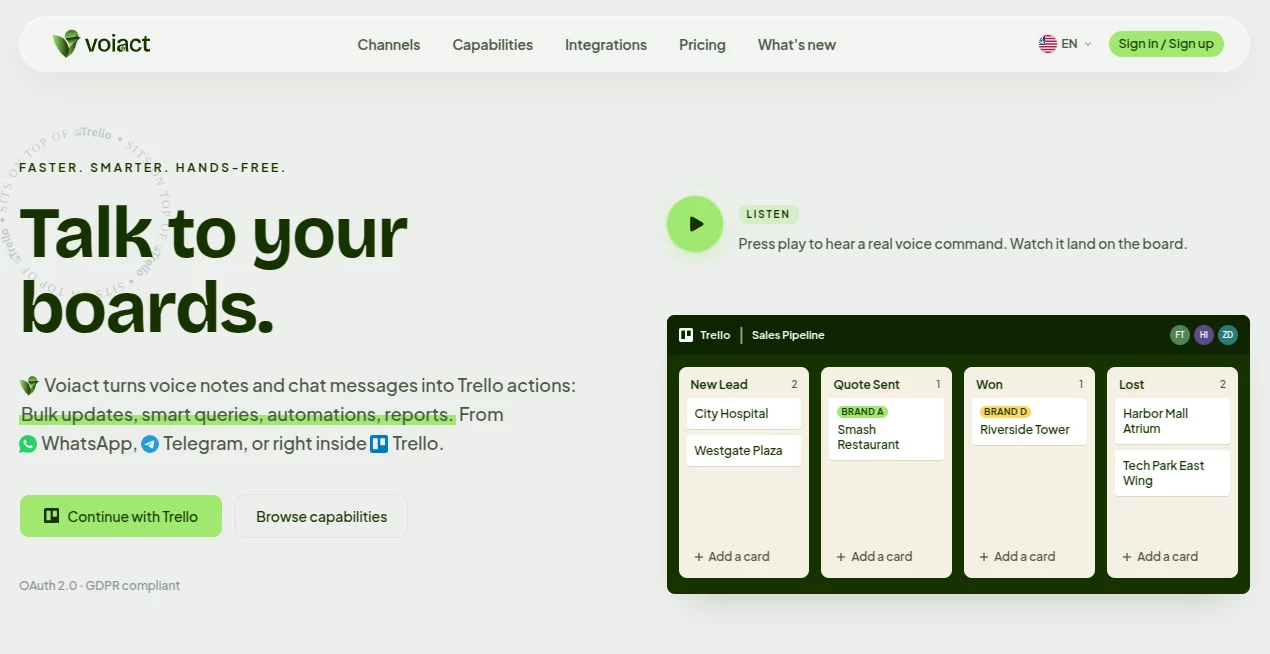Screen dimensions: 1270x654
Task: Open the What's new page
Action: (x=797, y=45)
